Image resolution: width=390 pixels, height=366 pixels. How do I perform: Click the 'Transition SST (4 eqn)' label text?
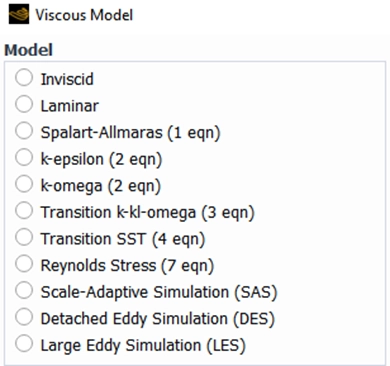click(x=123, y=239)
